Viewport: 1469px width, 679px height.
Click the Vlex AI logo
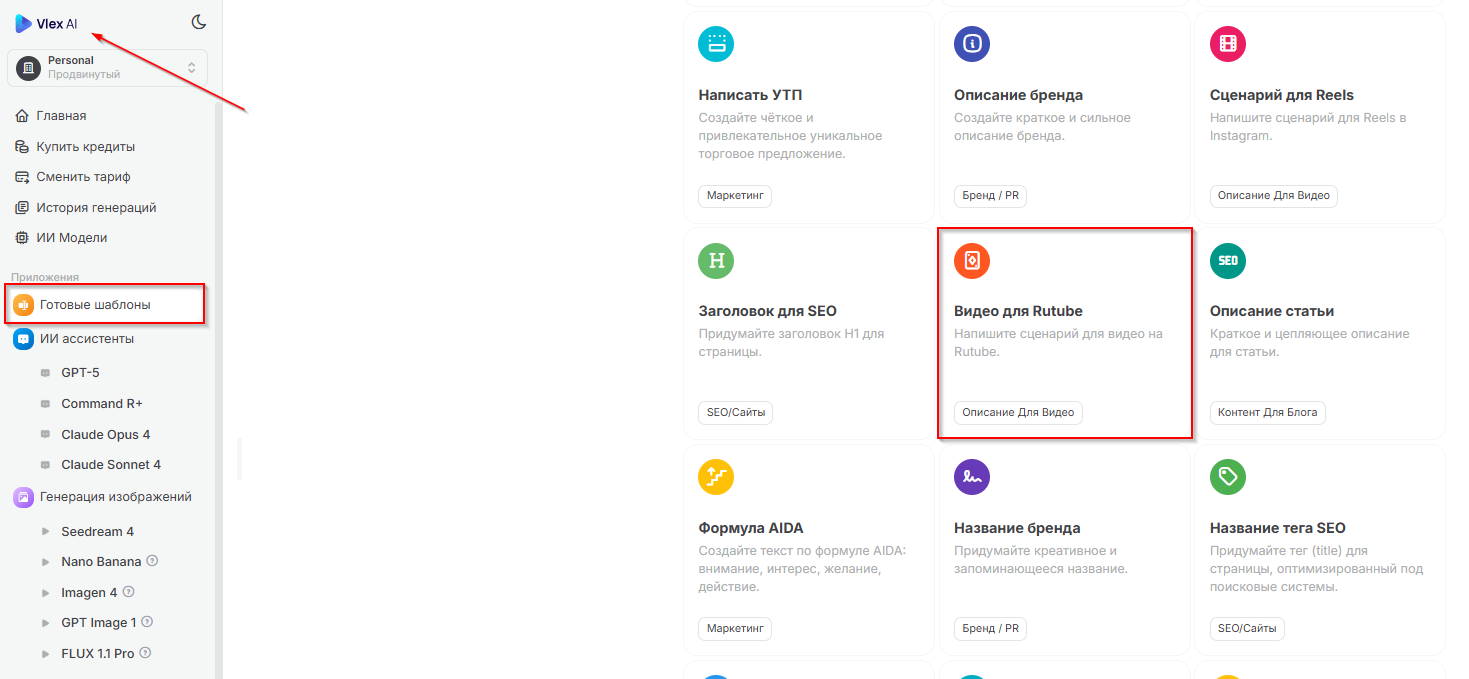46,24
